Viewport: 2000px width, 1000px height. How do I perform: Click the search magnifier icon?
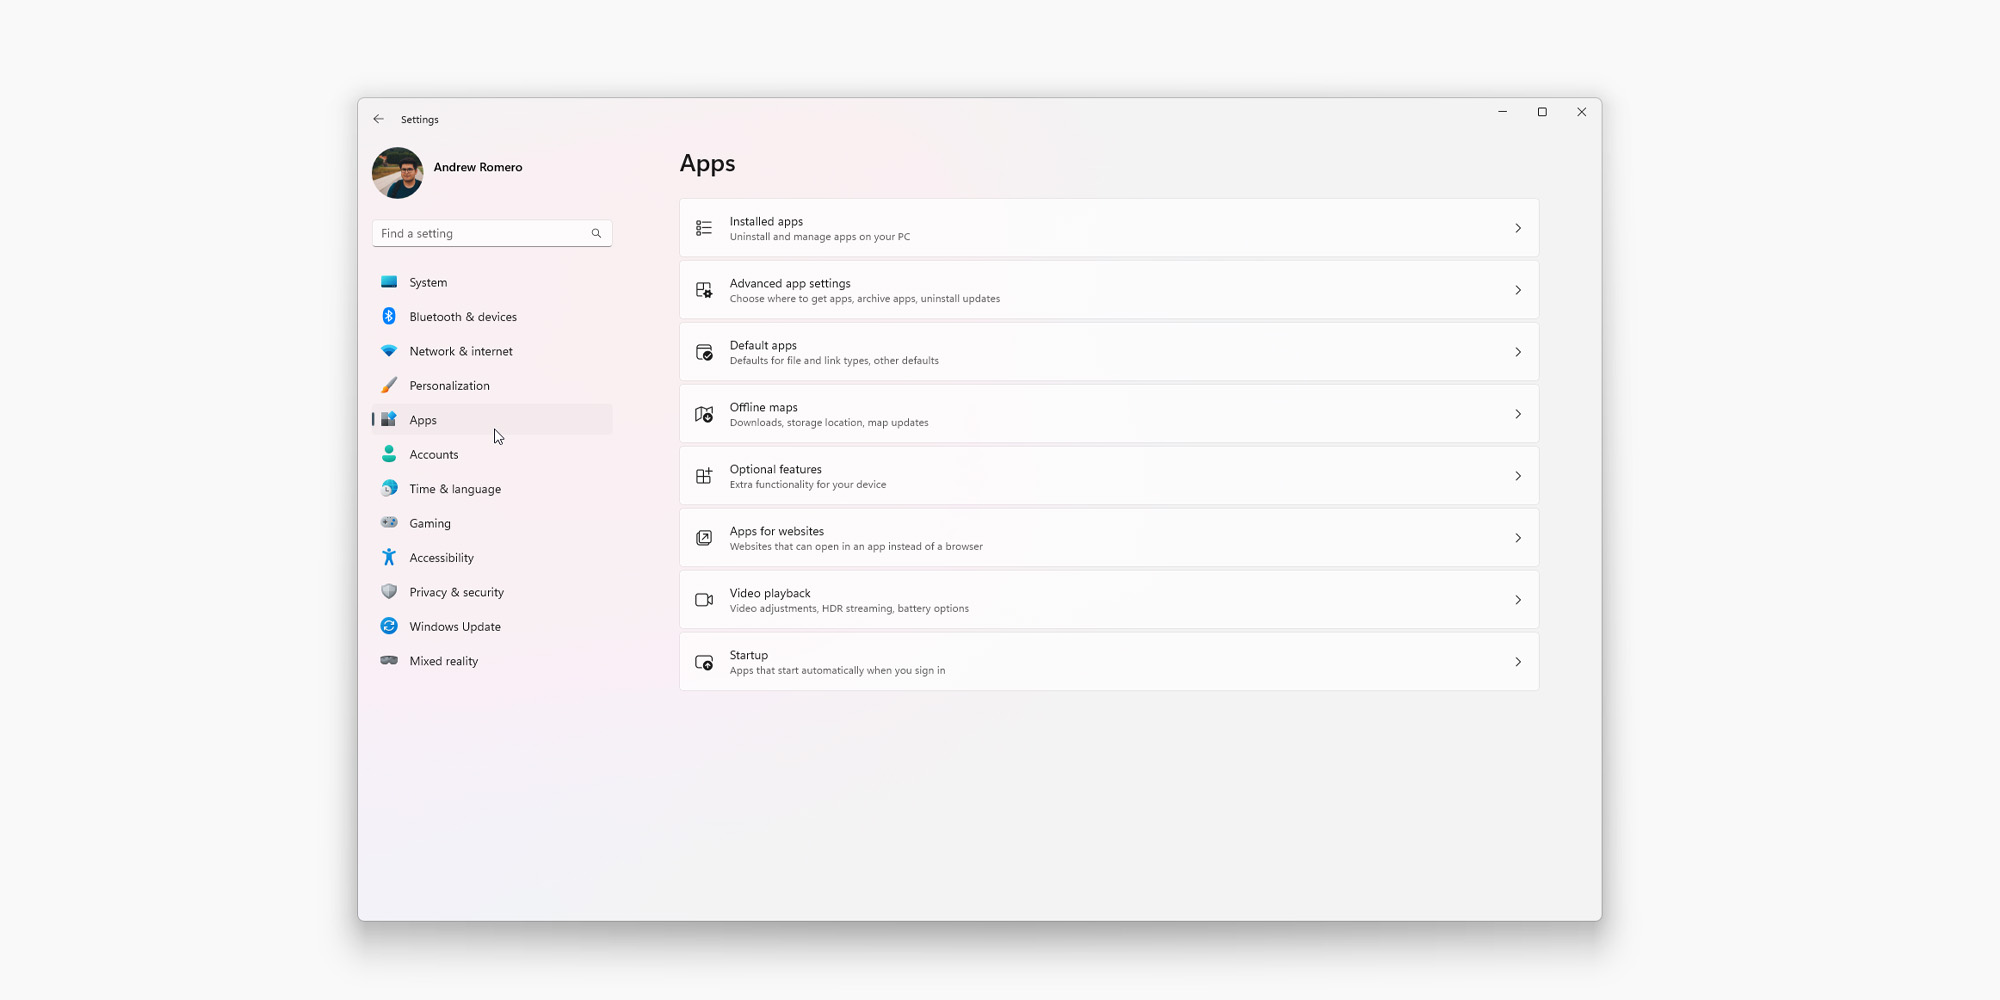coord(596,233)
